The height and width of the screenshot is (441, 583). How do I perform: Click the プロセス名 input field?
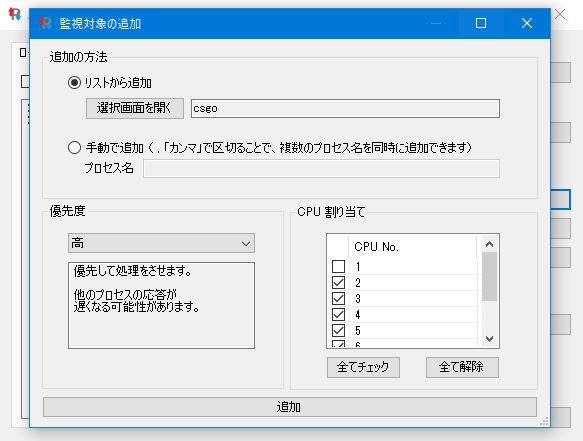click(321, 169)
